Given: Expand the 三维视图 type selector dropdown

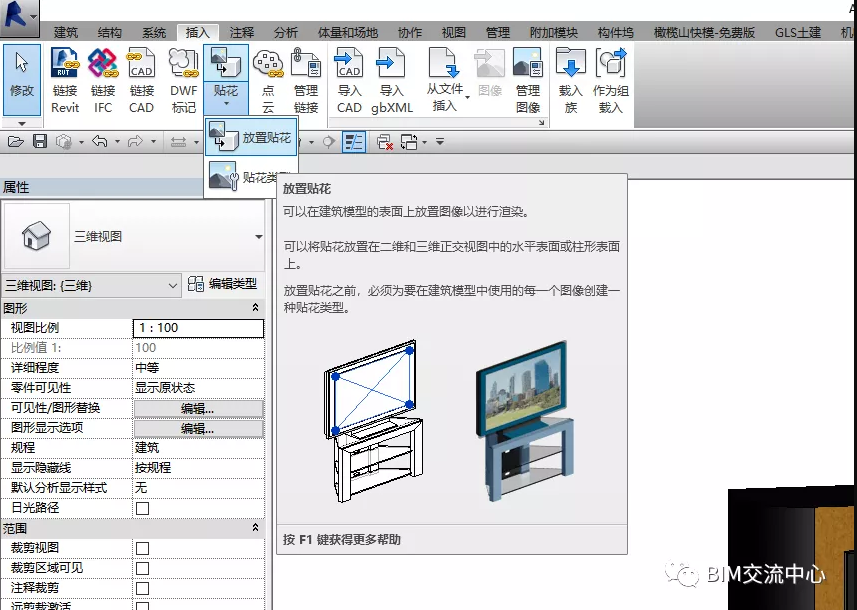Looking at the screenshot, I should click(258, 237).
